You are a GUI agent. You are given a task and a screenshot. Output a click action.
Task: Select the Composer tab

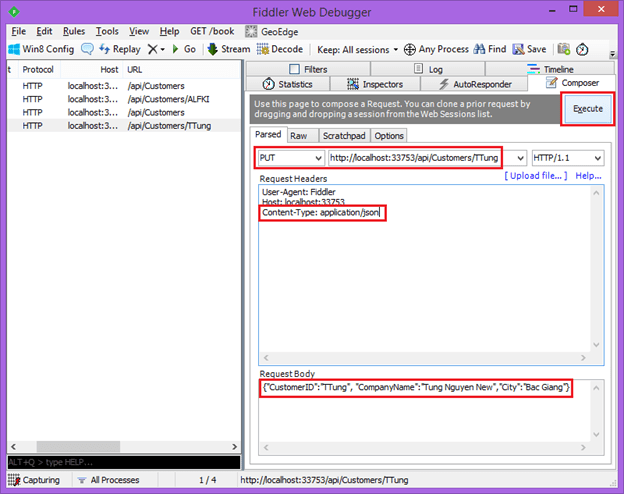click(572, 83)
